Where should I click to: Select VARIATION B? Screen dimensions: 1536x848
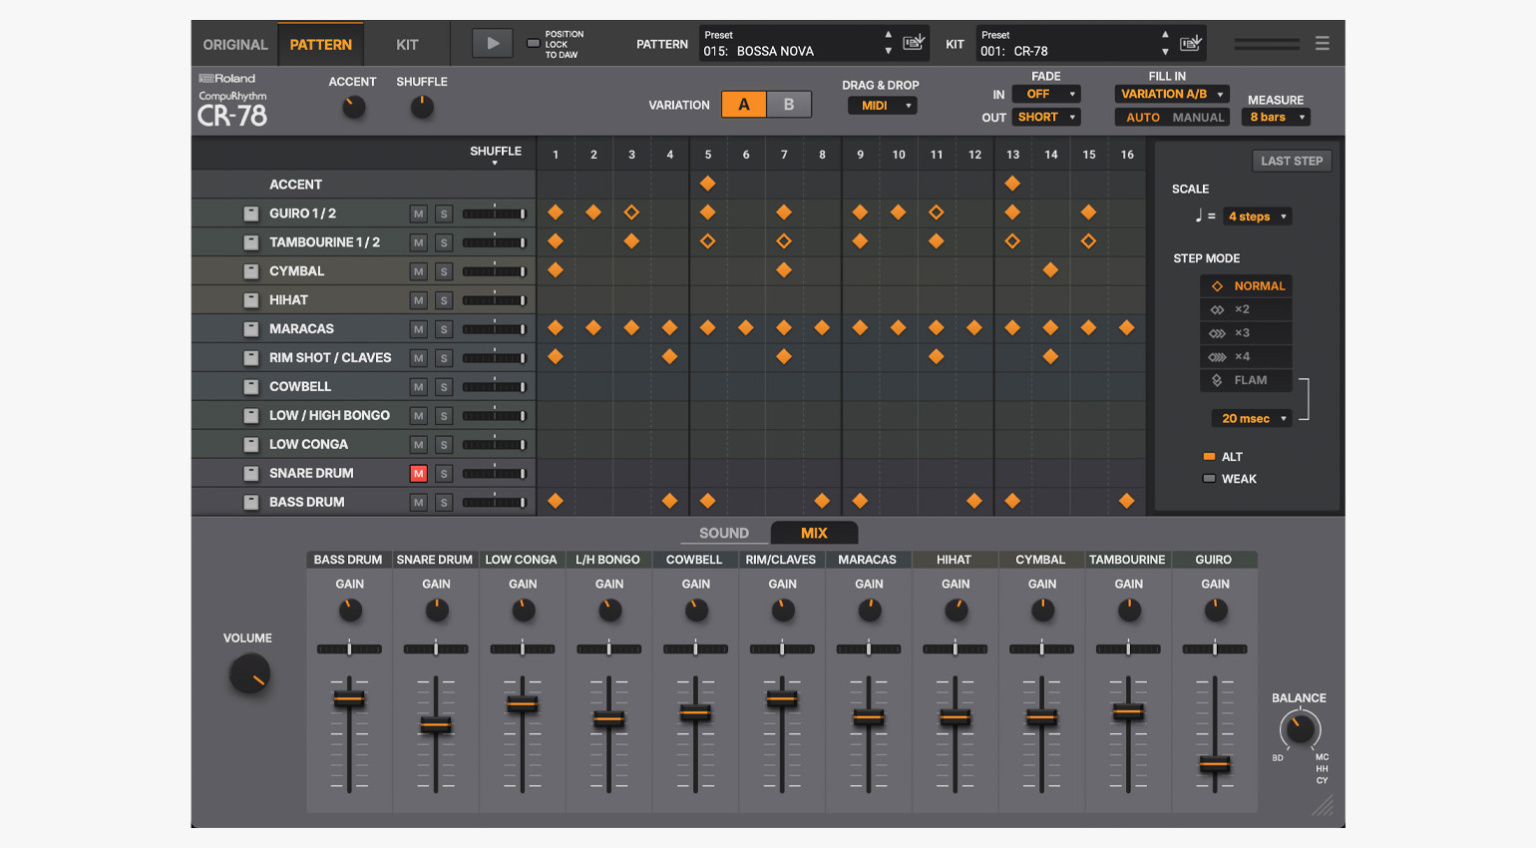pos(789,103)
